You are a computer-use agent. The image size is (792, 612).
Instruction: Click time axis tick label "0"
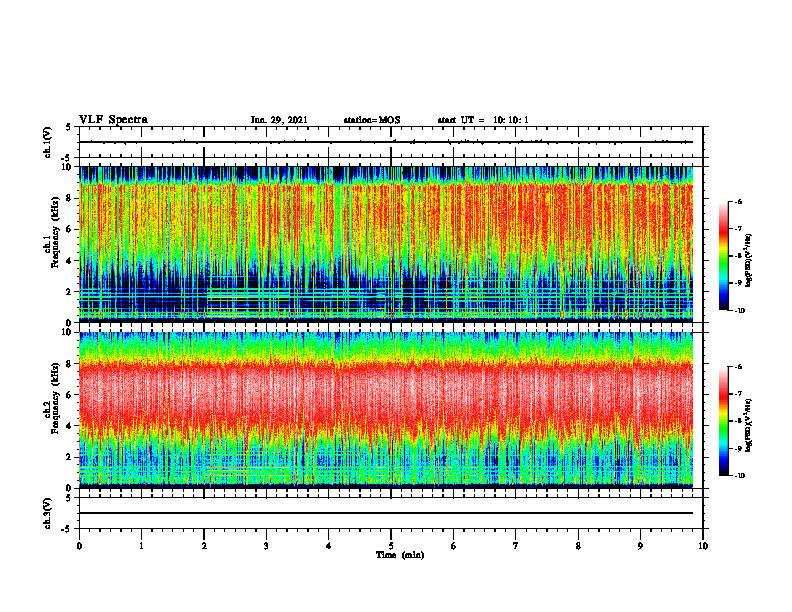click(79, 546)
